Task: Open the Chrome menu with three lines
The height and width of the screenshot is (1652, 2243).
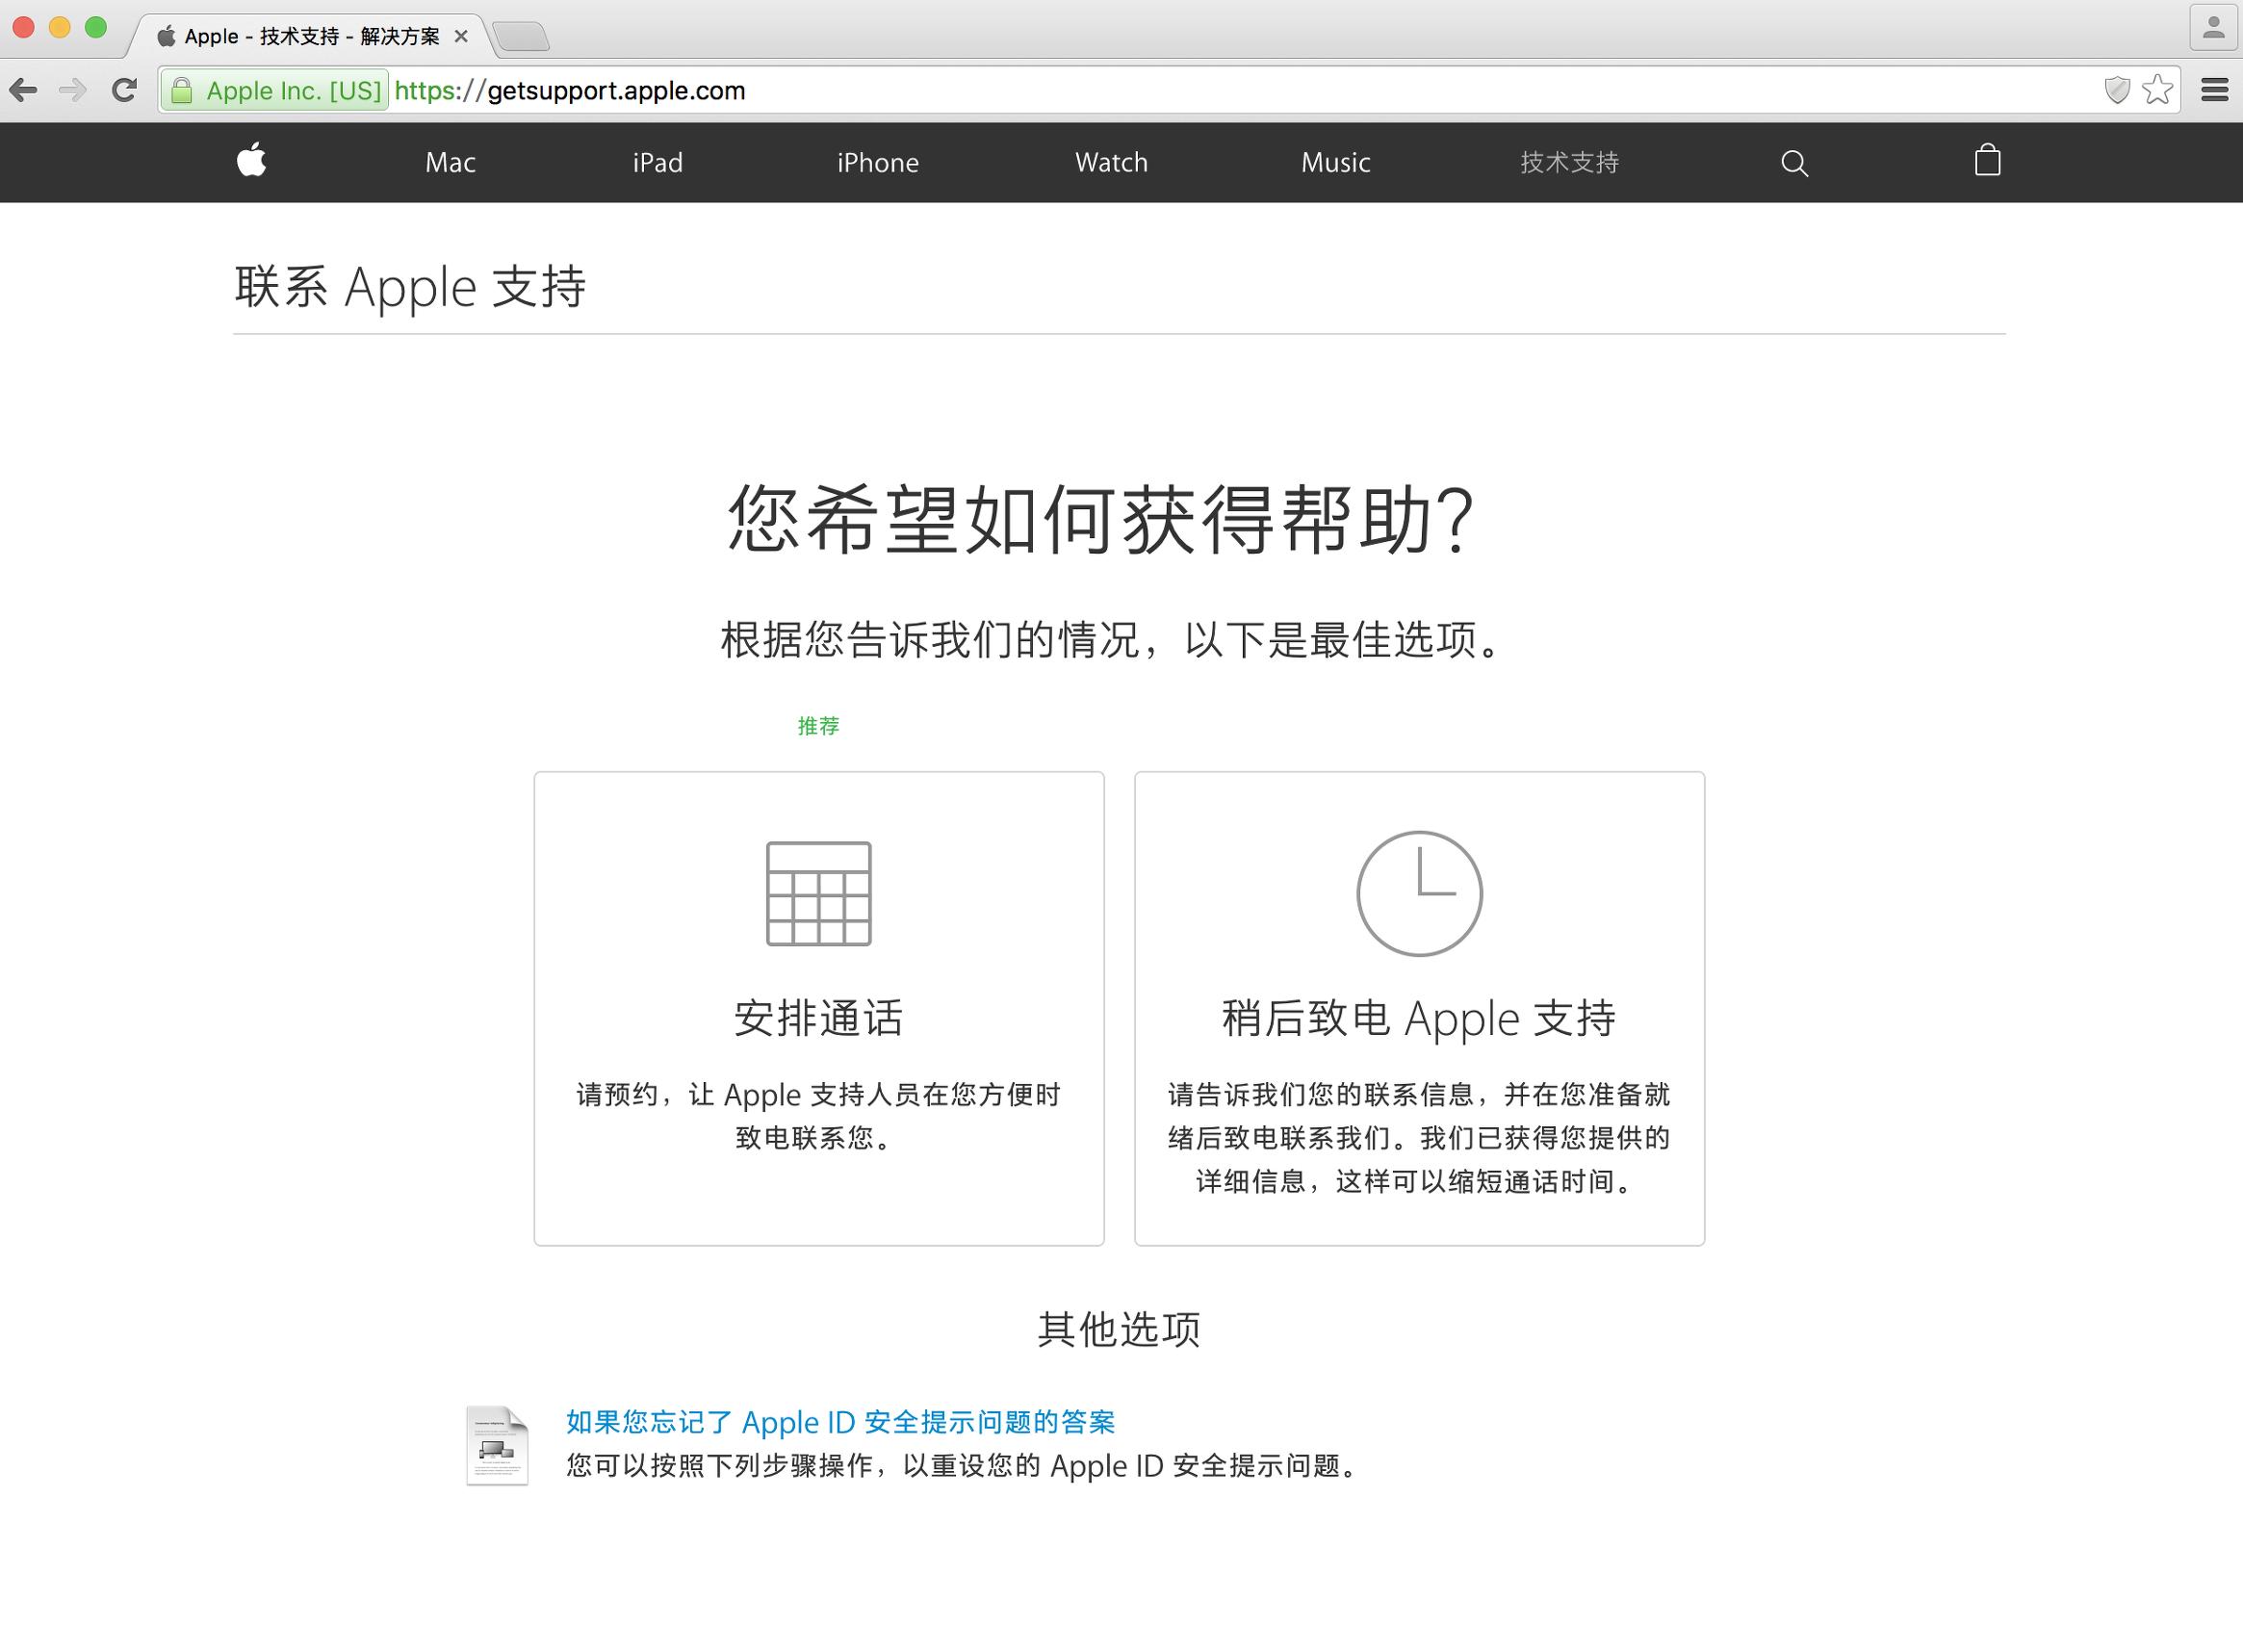Action: (x=2214, y=90)
